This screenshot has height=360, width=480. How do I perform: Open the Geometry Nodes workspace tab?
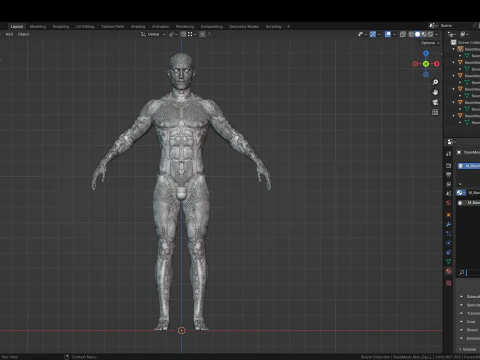(244, 26)
